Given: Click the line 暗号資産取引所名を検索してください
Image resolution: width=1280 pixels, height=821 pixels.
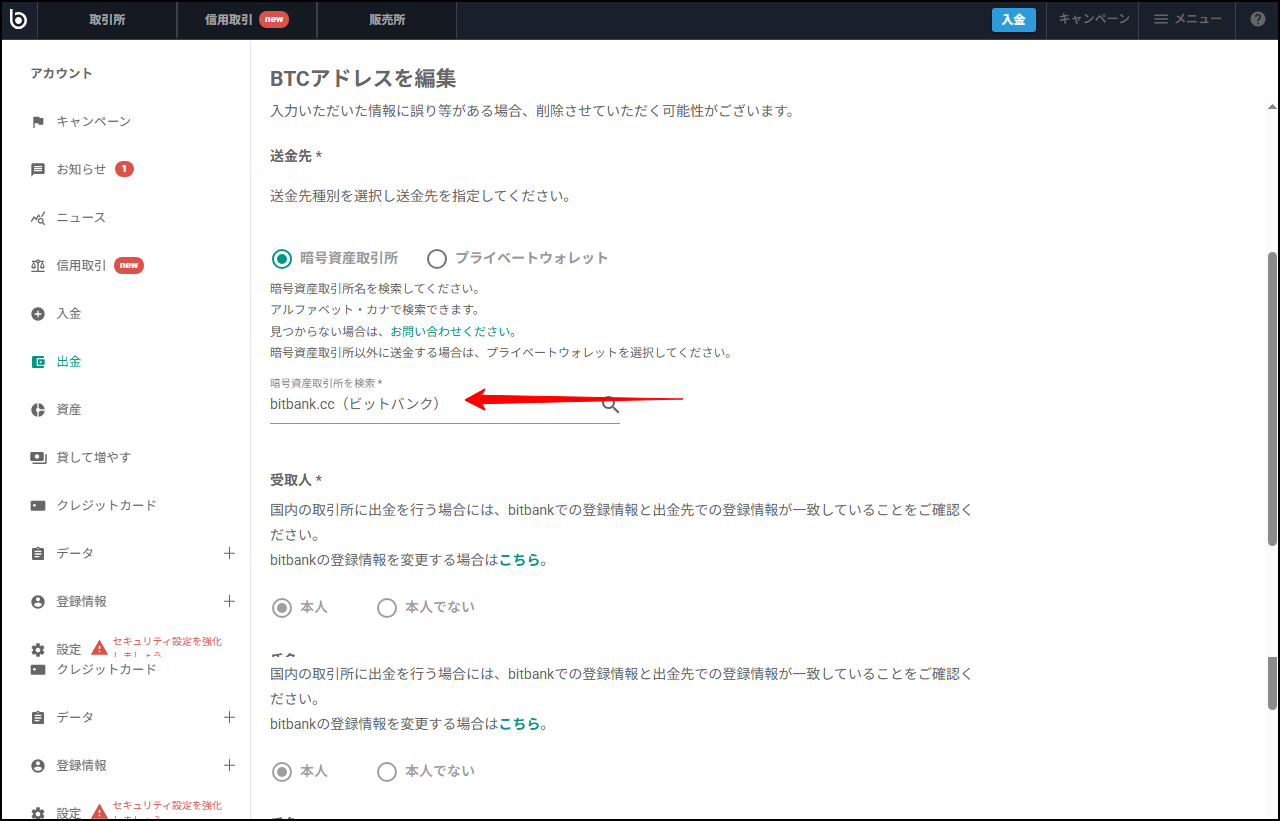Looking at the screenshot, I should 375,288.
